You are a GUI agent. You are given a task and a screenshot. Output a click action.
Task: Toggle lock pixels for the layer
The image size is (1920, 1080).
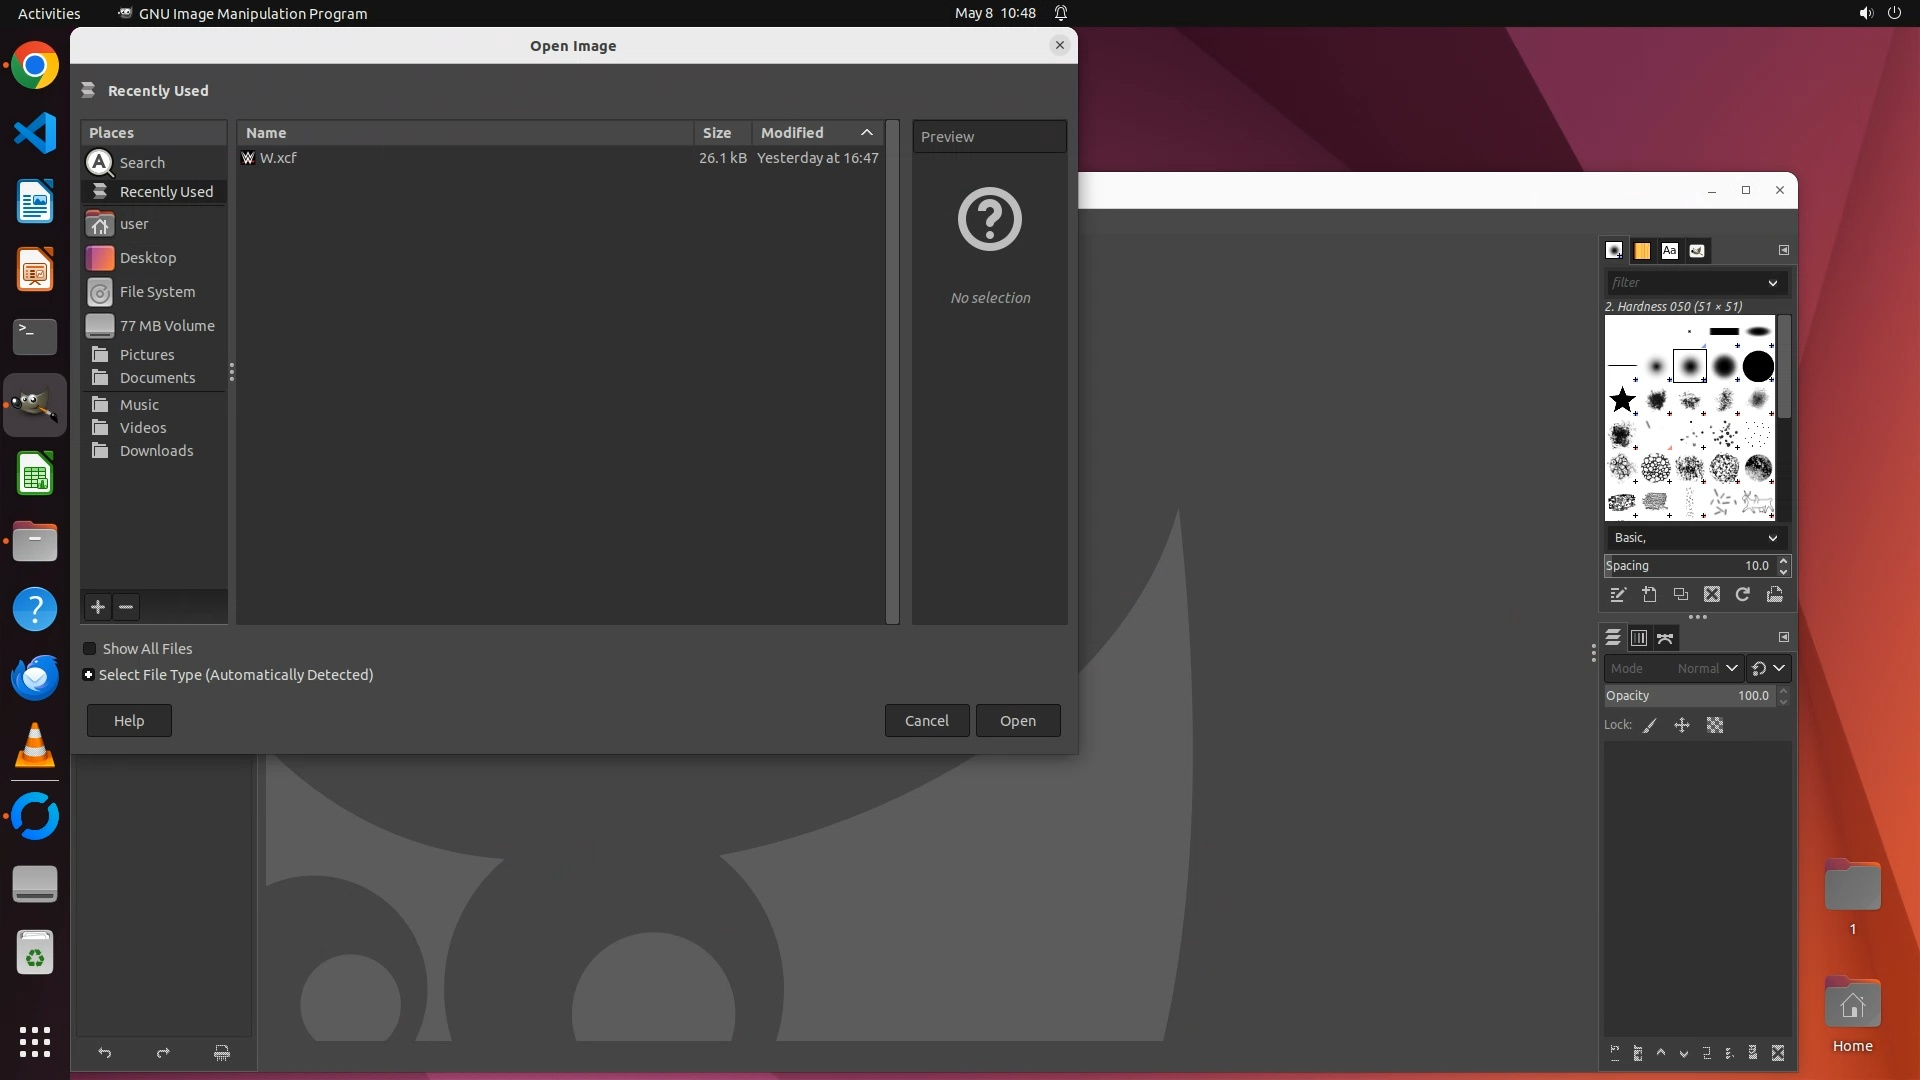(1650, 726)
